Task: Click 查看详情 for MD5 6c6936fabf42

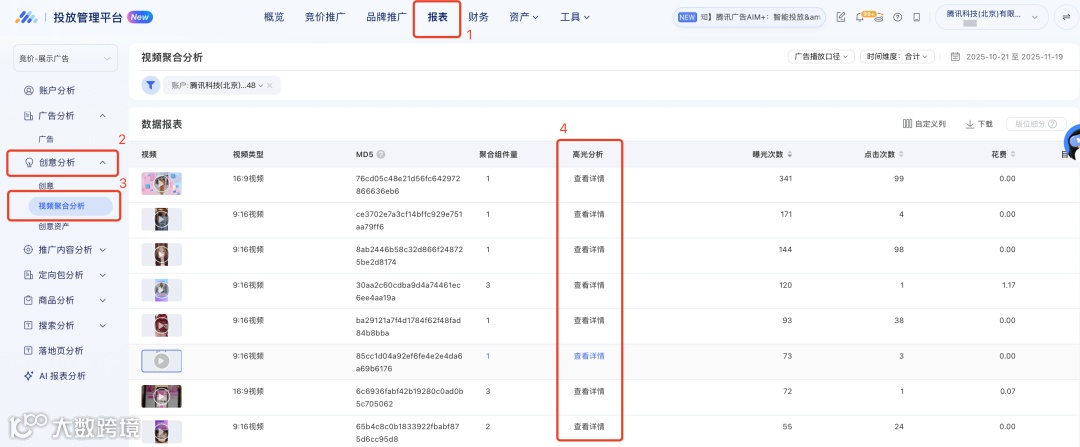Action: pos(589,391)
